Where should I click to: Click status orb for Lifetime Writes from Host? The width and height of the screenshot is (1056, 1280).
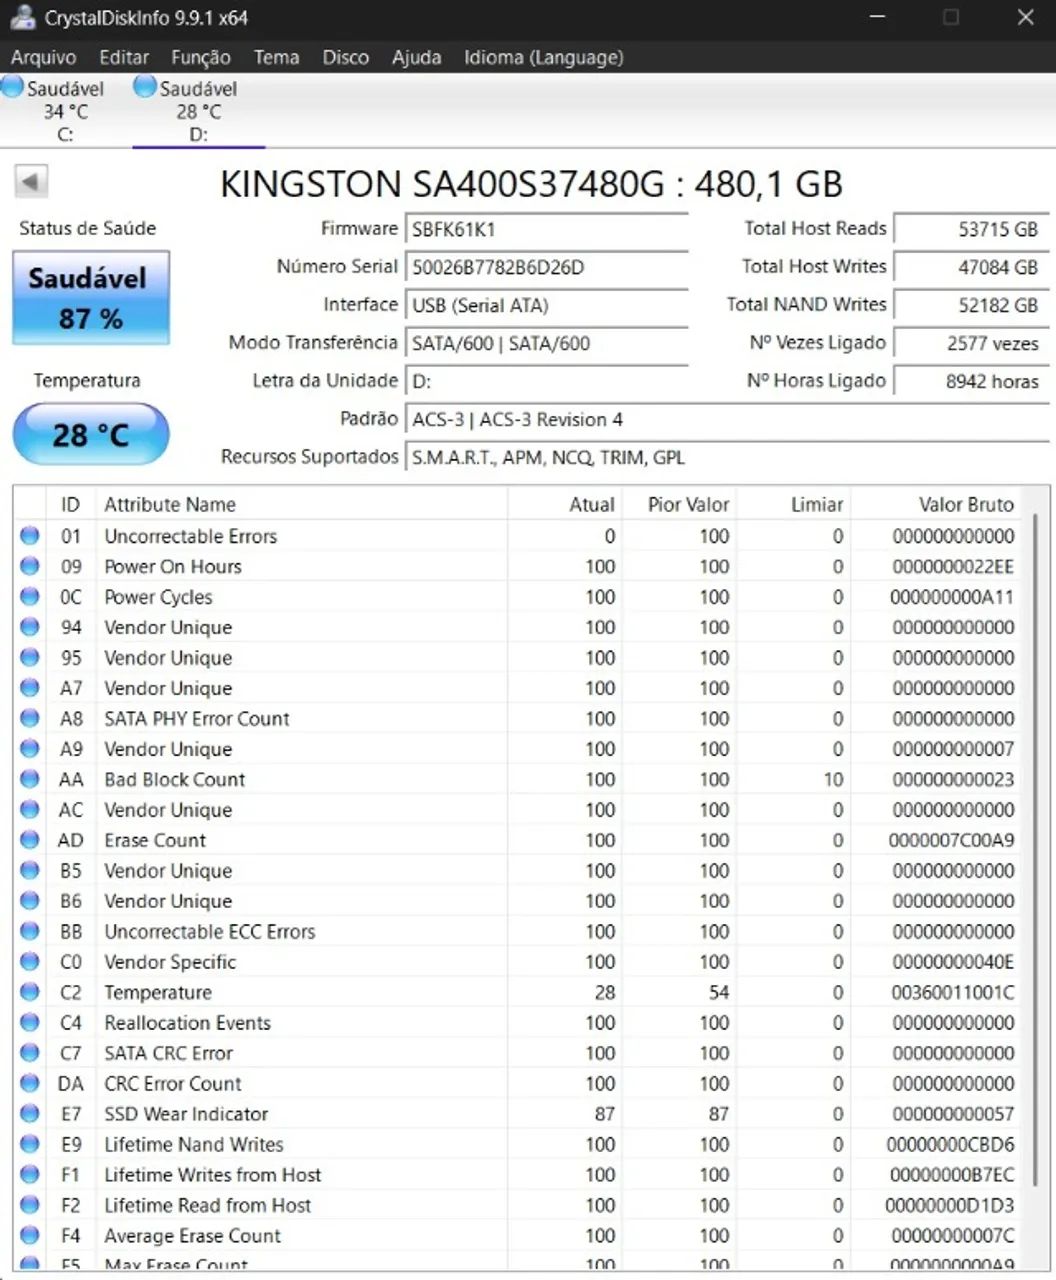click(x=30, y=1175)
